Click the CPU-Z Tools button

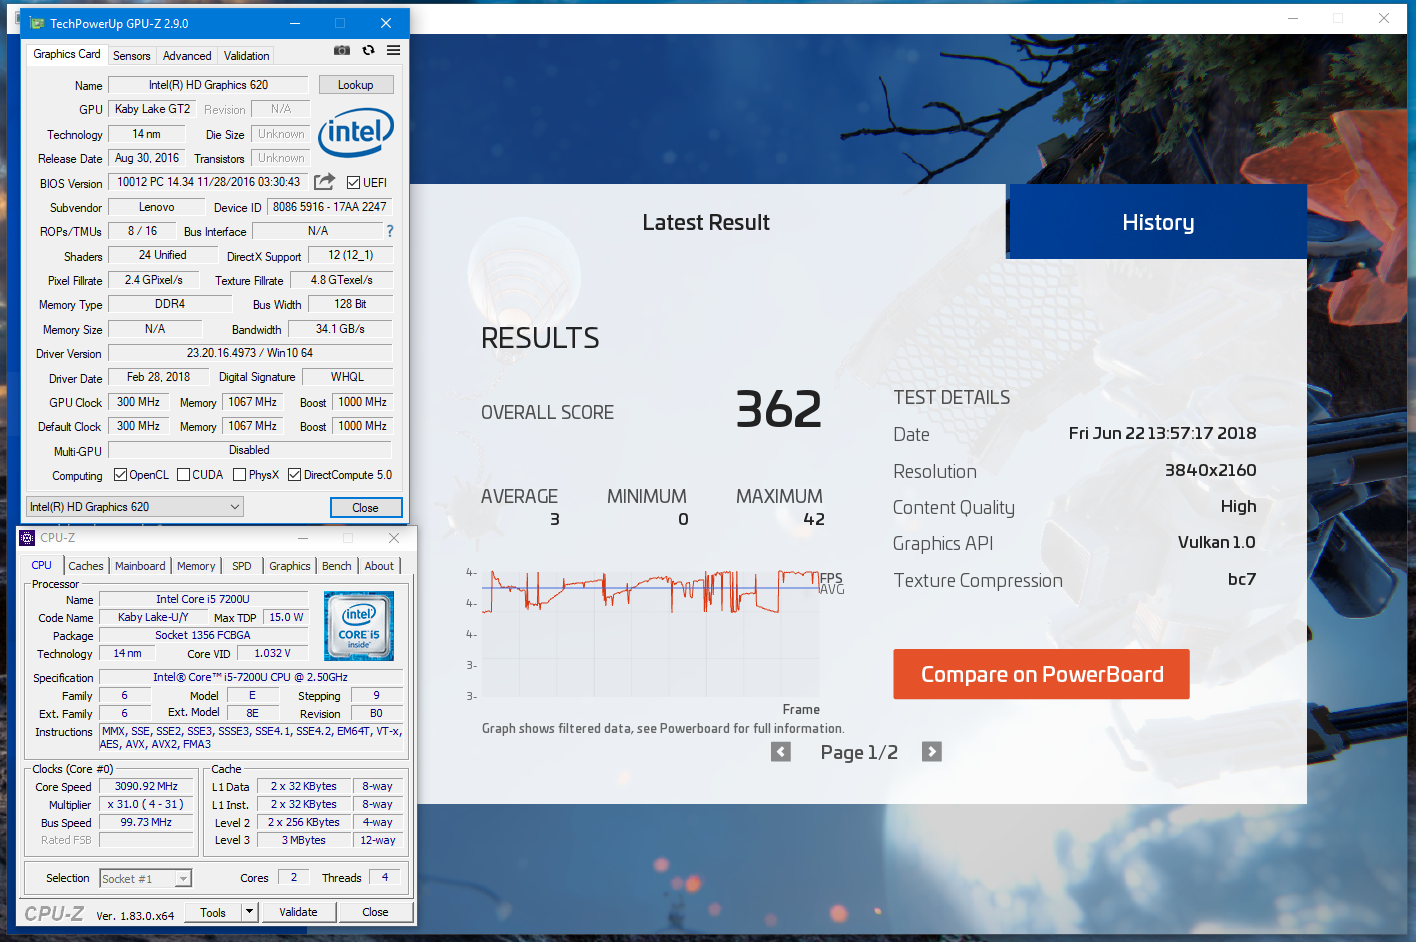(x=213, y=912)
